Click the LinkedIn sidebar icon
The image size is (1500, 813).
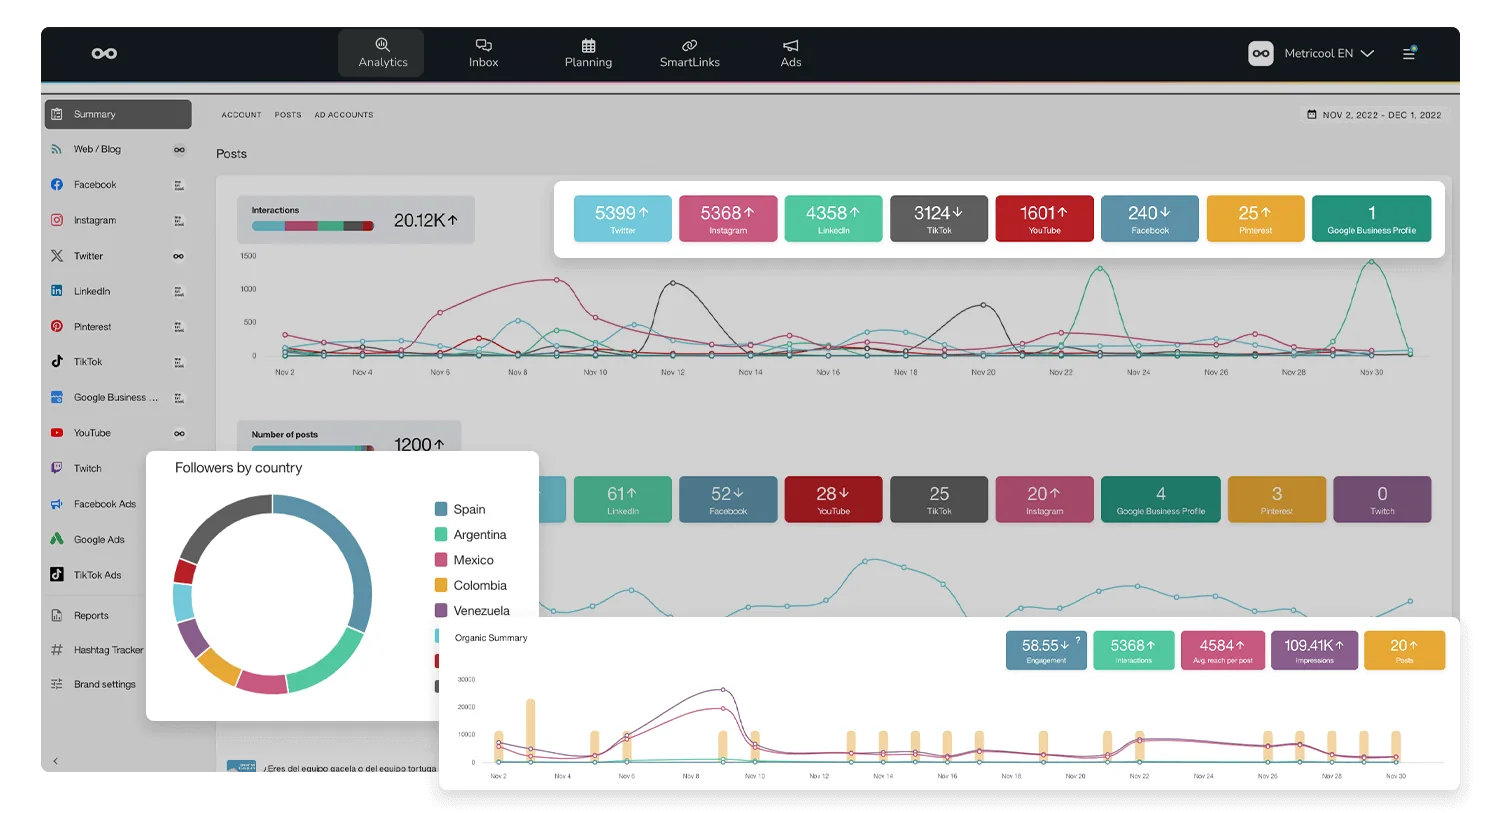[x=57, y=291]
